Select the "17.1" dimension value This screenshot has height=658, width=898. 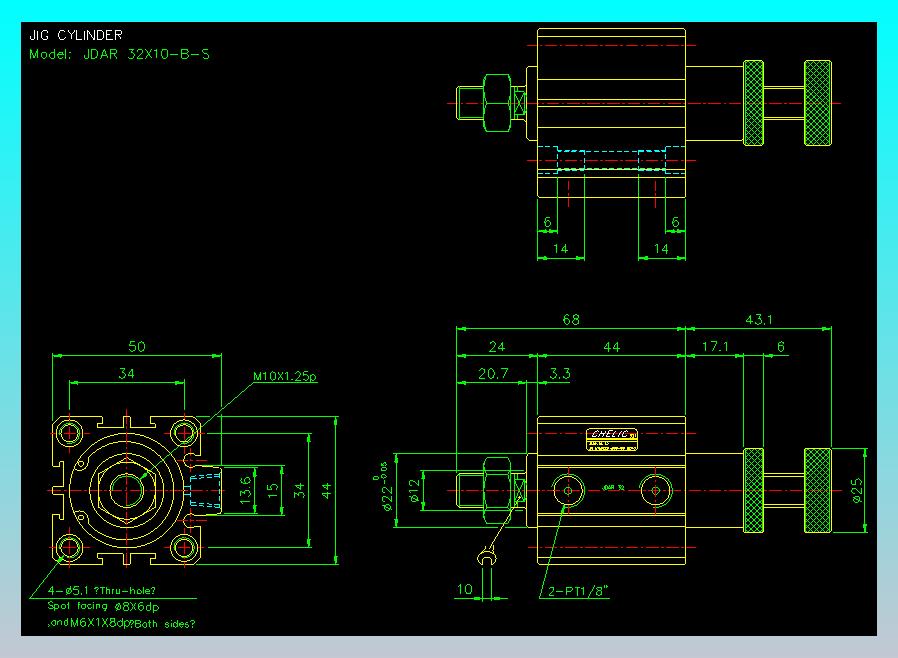[x=715, y=346]
